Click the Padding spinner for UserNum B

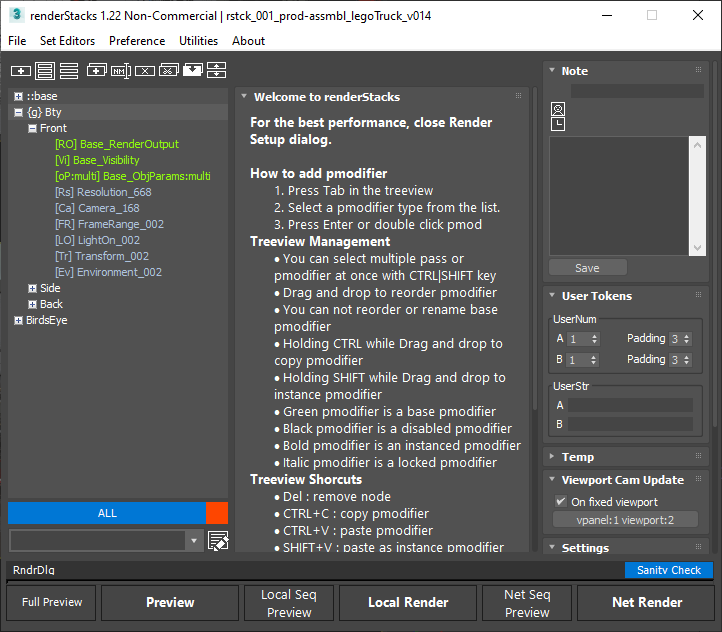click(x=687, y=360)
